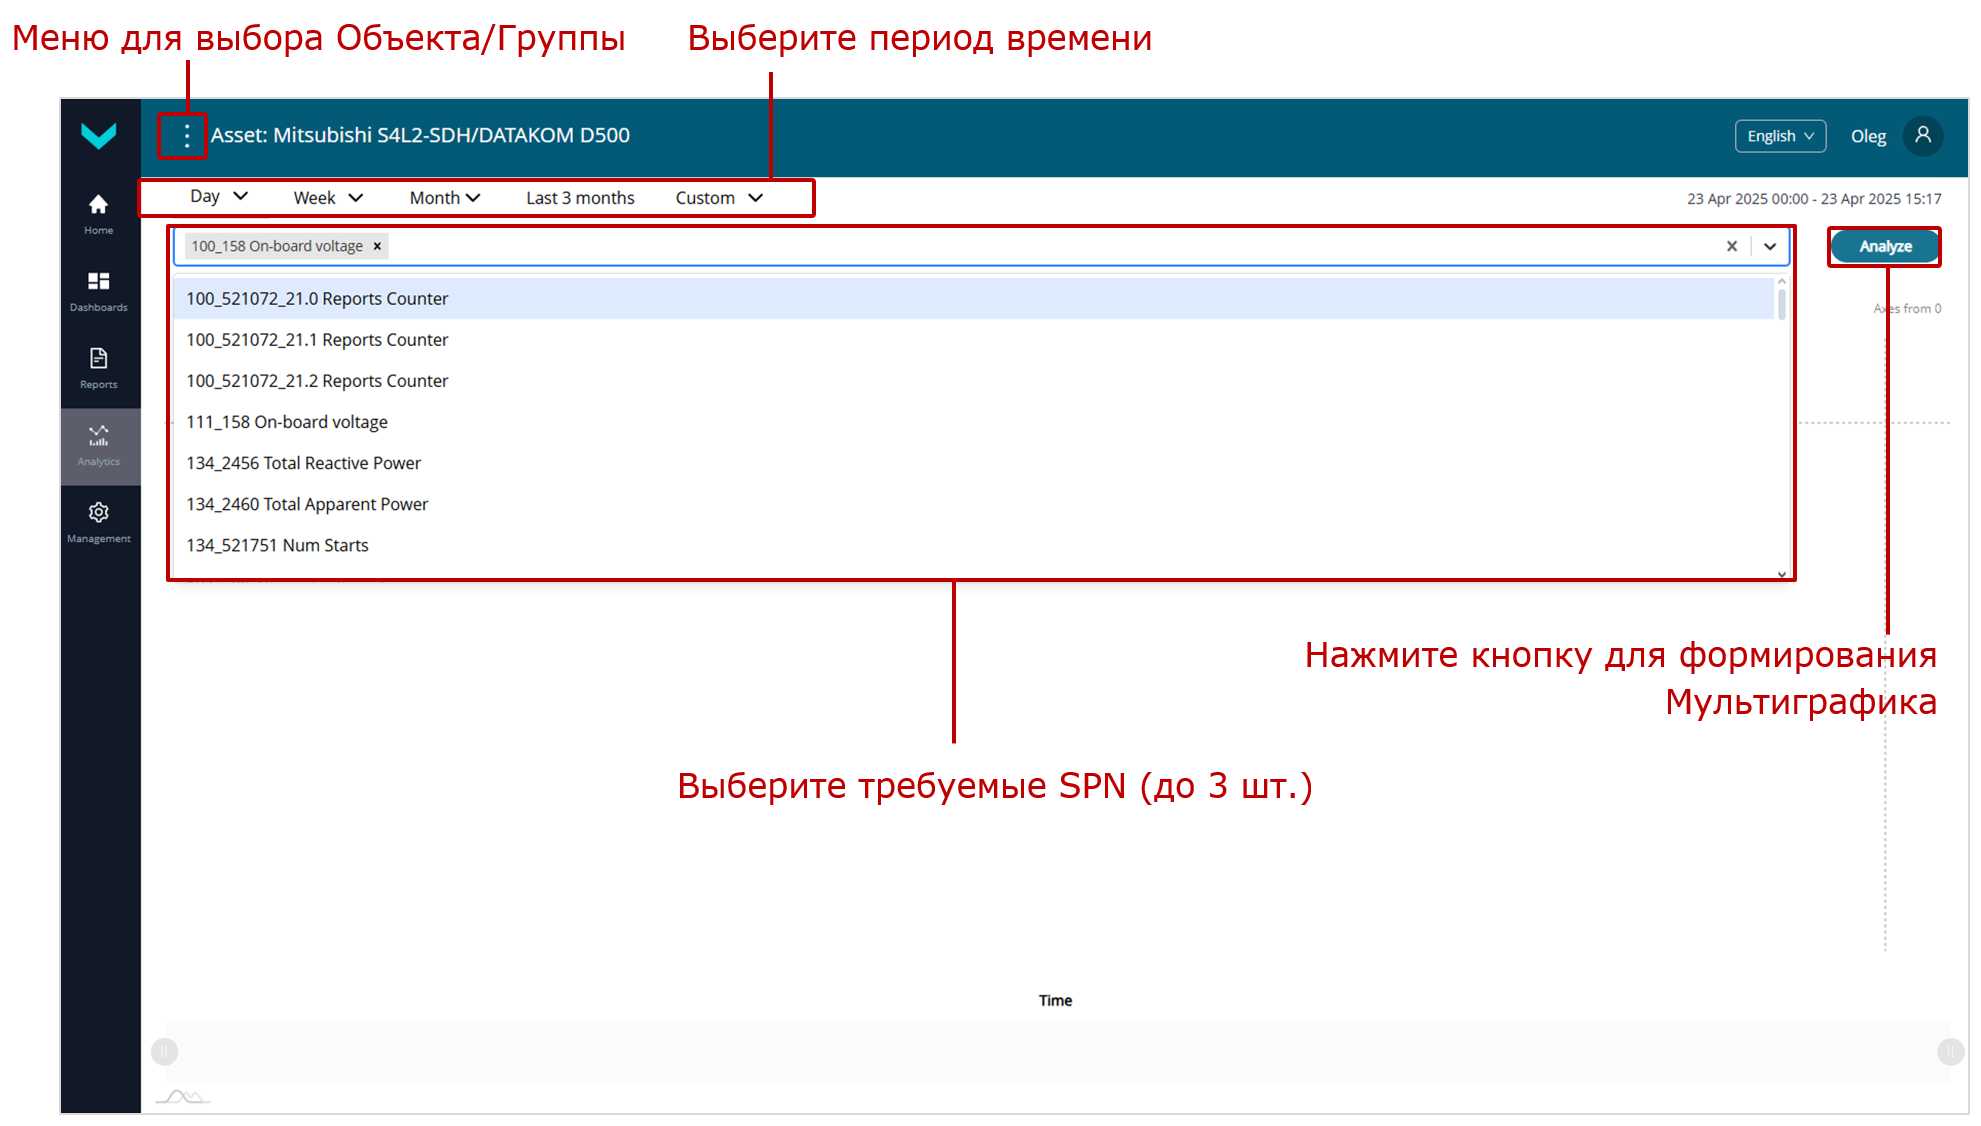
Task: Toggle the Axes from 0 option
Action: click(x=1908, y=308)
